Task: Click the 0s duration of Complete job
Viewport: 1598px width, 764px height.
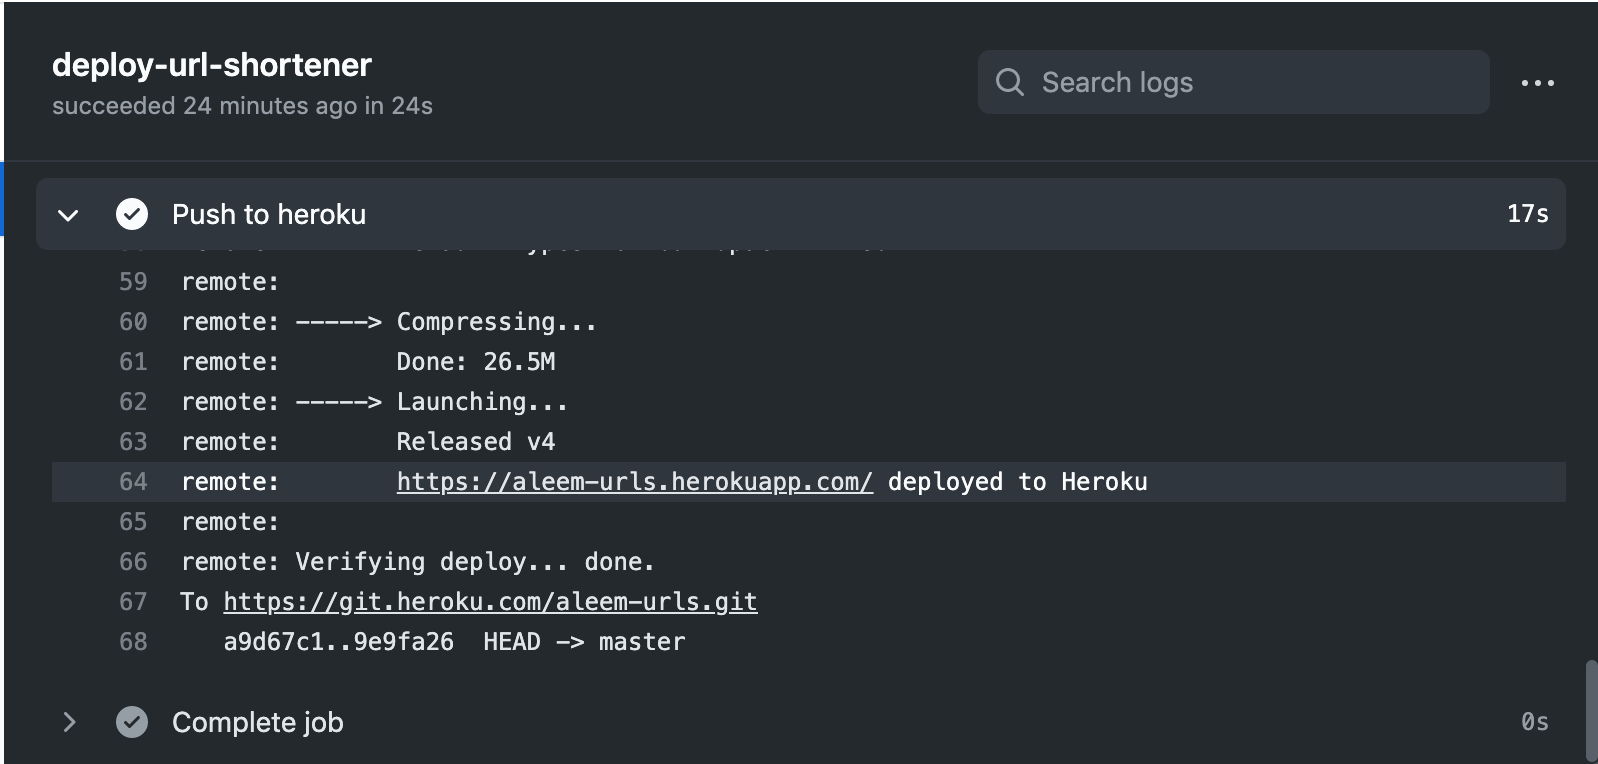Action: pyautogui.click(x=1534, y=722)
